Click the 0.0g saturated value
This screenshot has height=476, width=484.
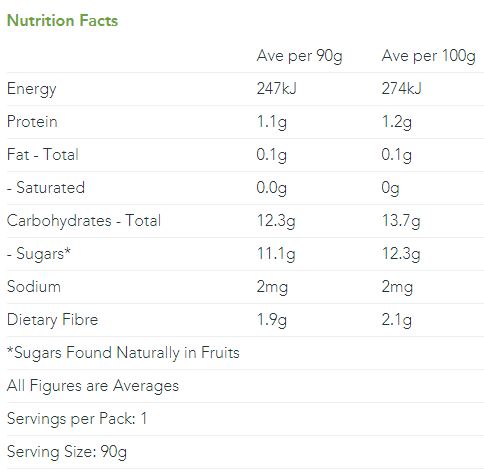coord(271,188)
